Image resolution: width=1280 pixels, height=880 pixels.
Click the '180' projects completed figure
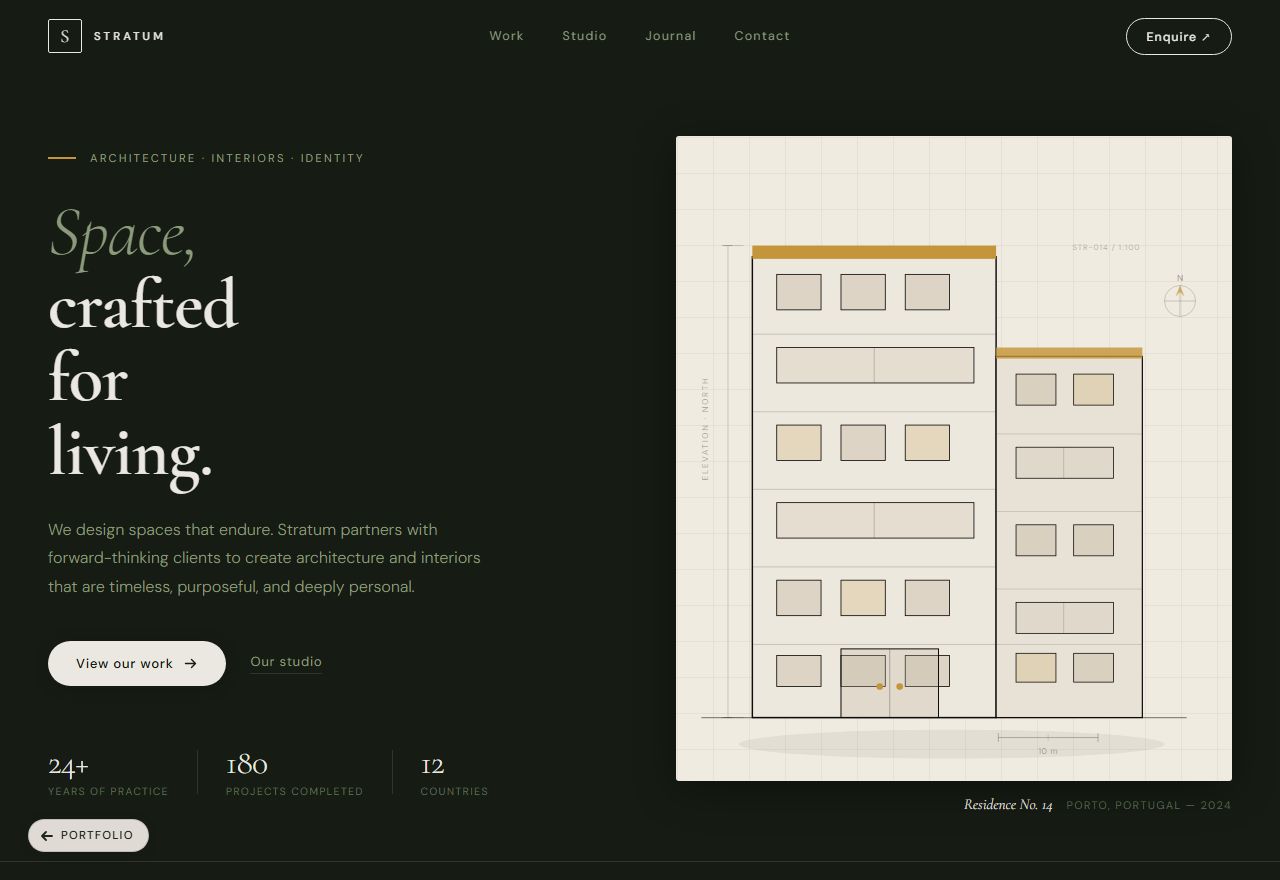tap(247, 765)
